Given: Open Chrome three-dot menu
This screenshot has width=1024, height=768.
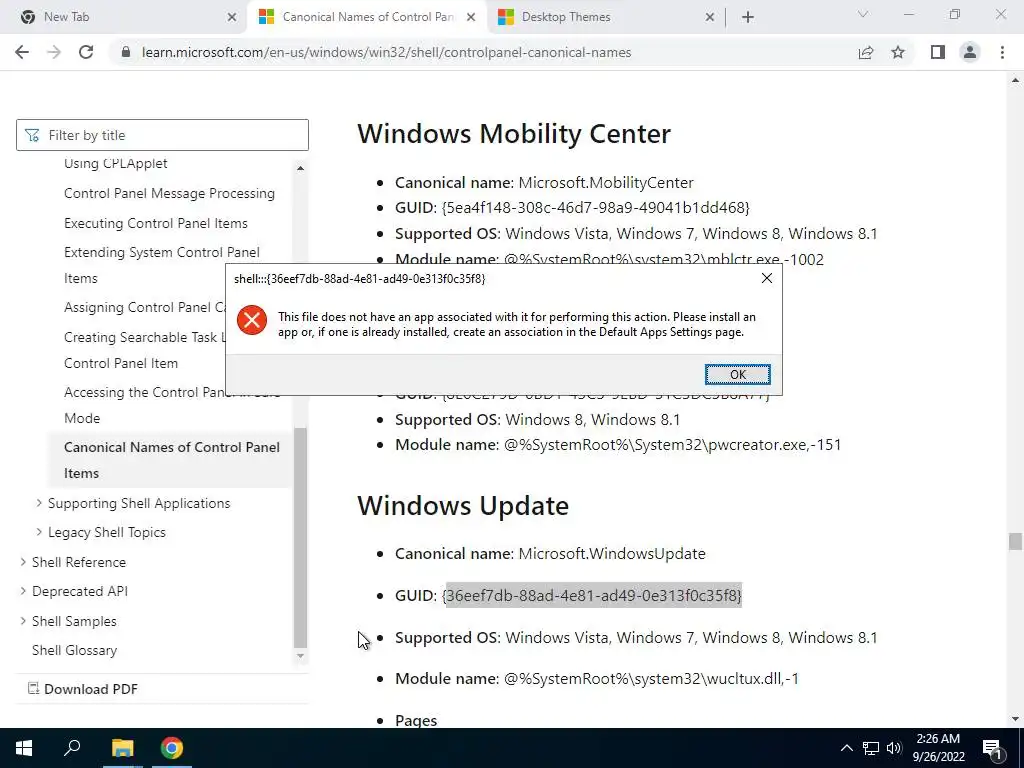Looking at the screenshot, I should click(1002, 52).
